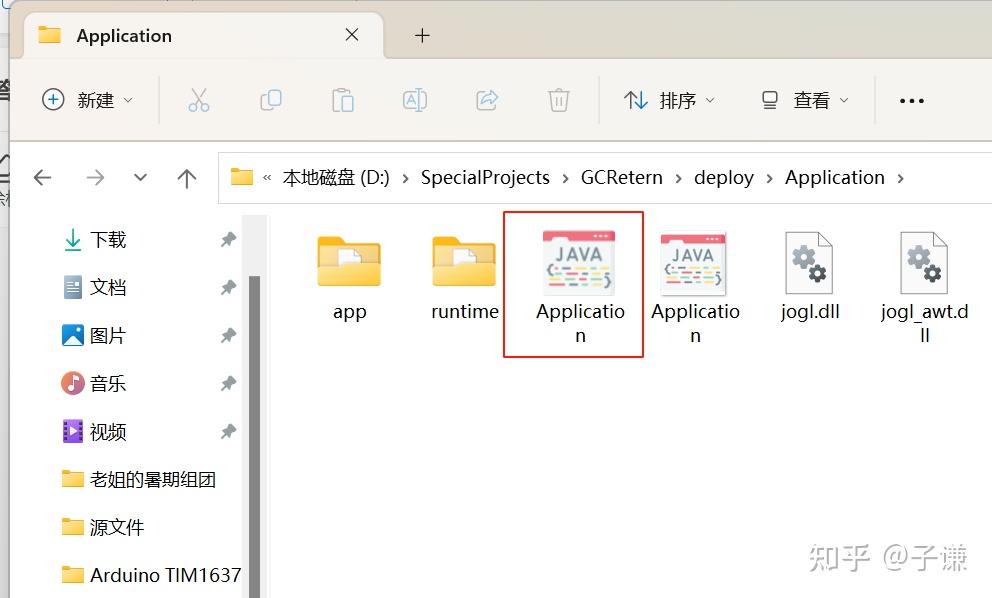Click the Cut icon in the toolbar

click(x=198, y=100)
